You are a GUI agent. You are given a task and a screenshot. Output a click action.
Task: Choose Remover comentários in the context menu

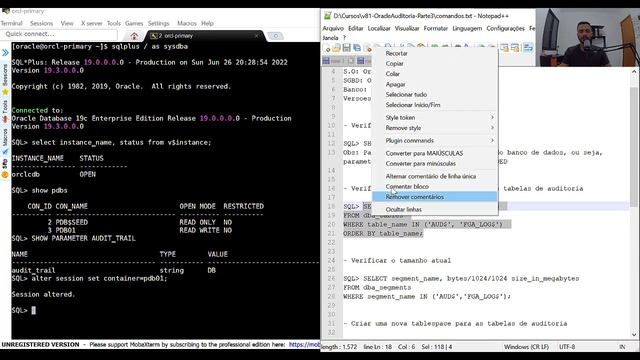pos(435,197)
